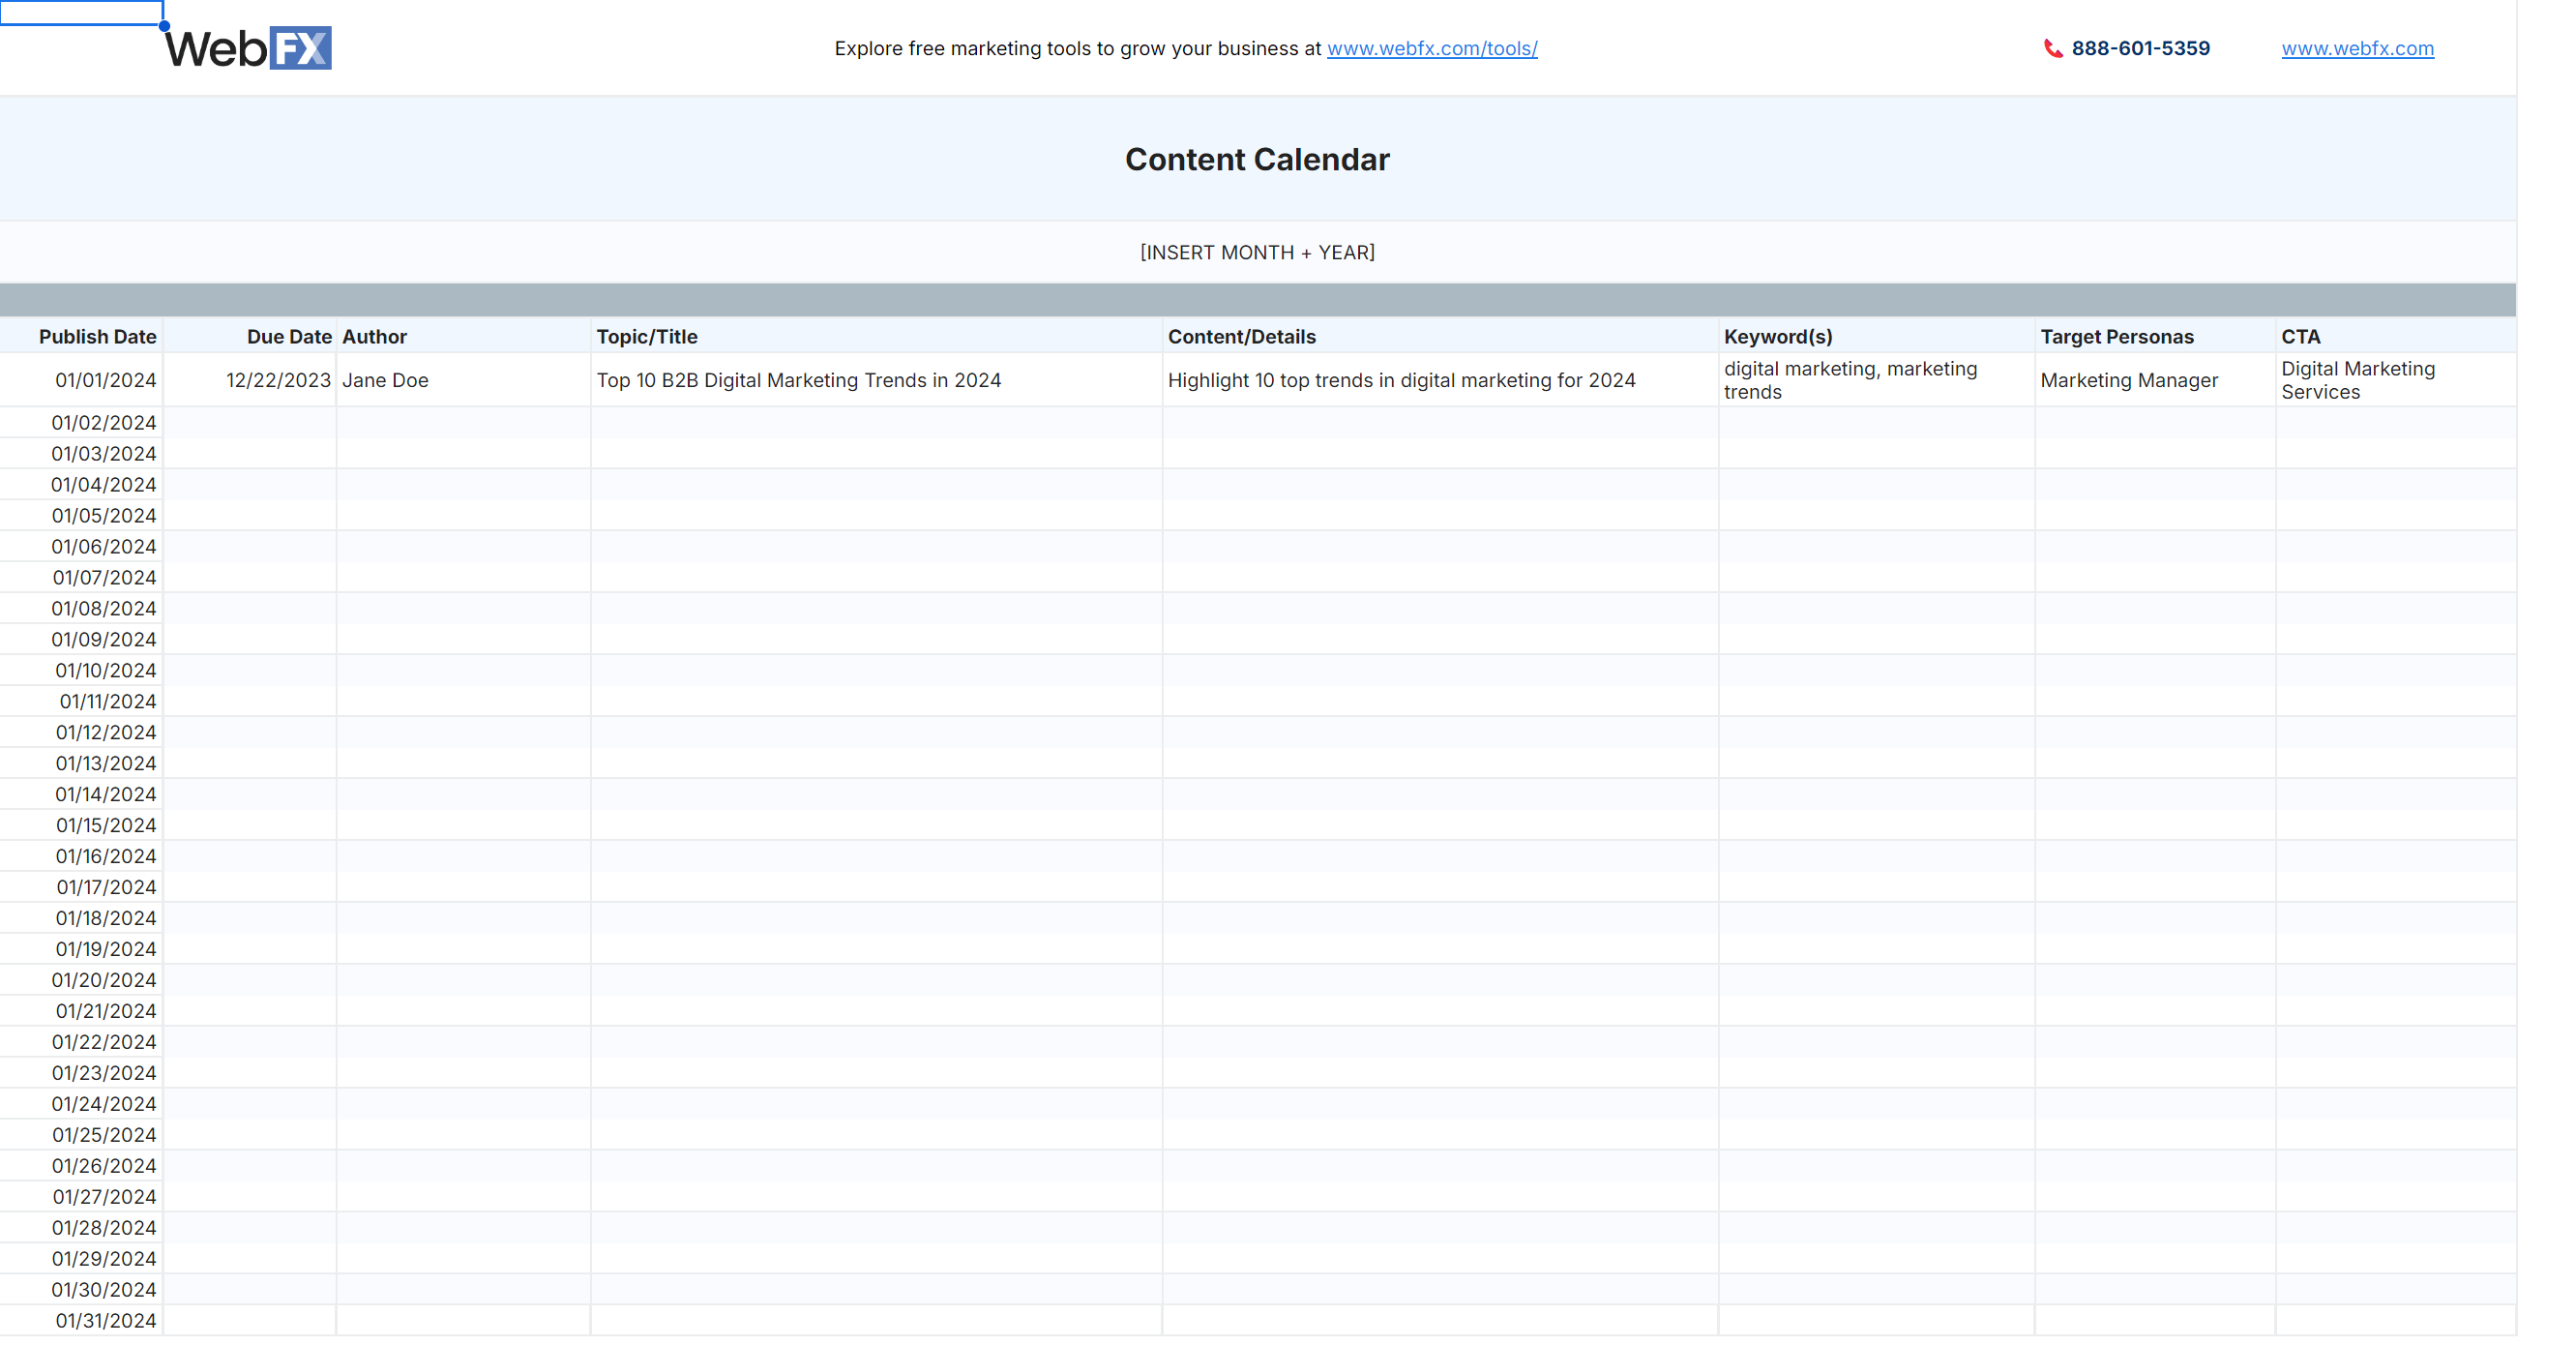This screenshot has height=1346, width=2576.
Task: Select the Publish Date header
Action: pyautogui.click(x=81, y=336)
